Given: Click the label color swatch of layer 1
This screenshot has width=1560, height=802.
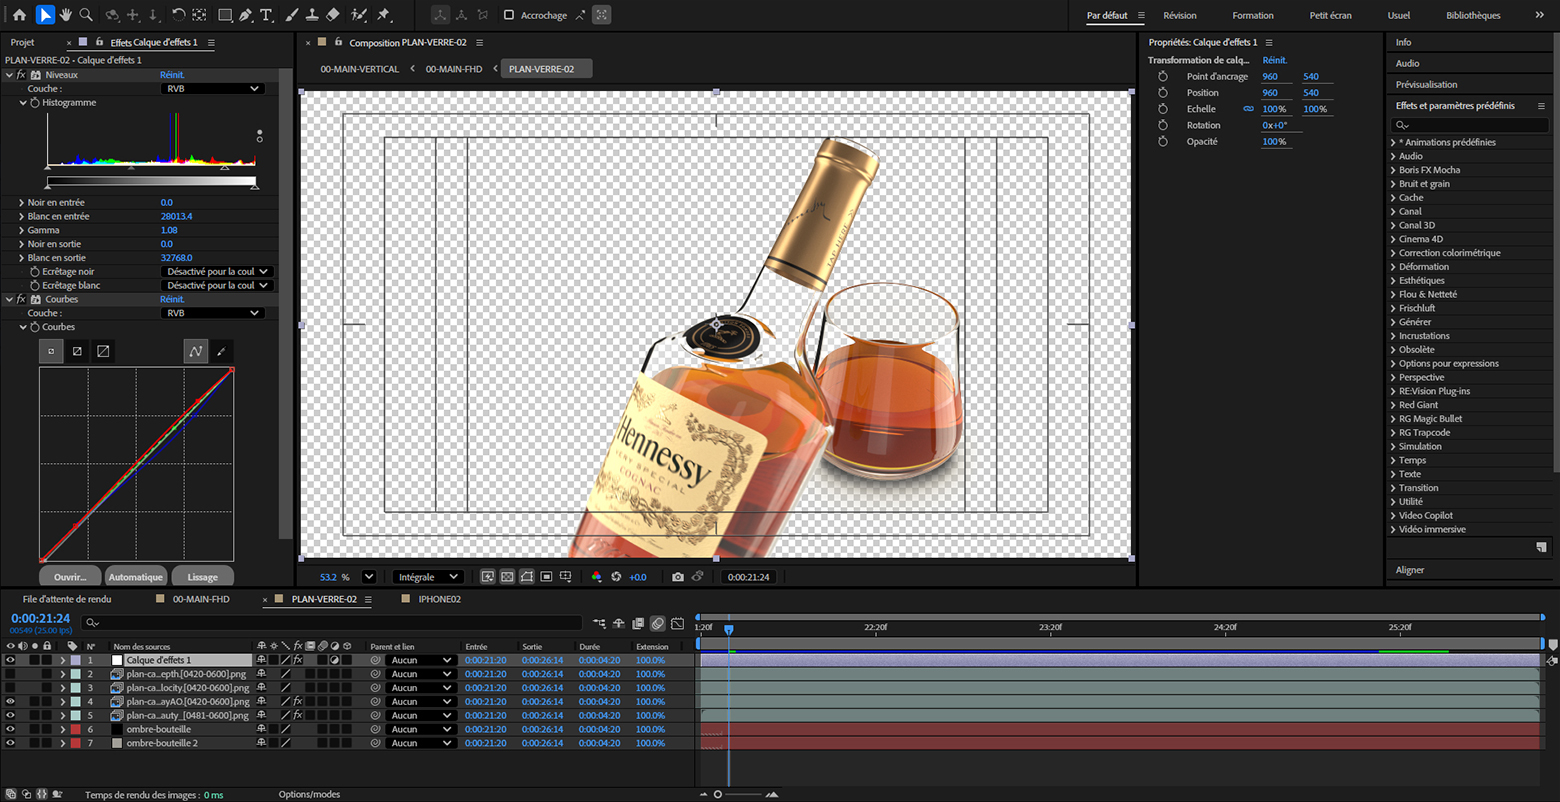Looking at the screenshot, I should 75,660.
